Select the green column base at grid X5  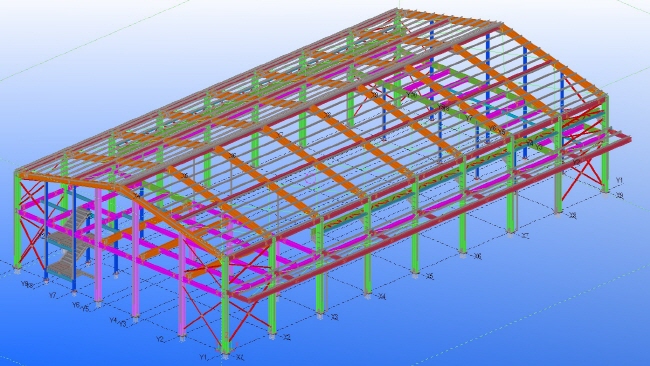pyautogui.click(x=415, y=272)
